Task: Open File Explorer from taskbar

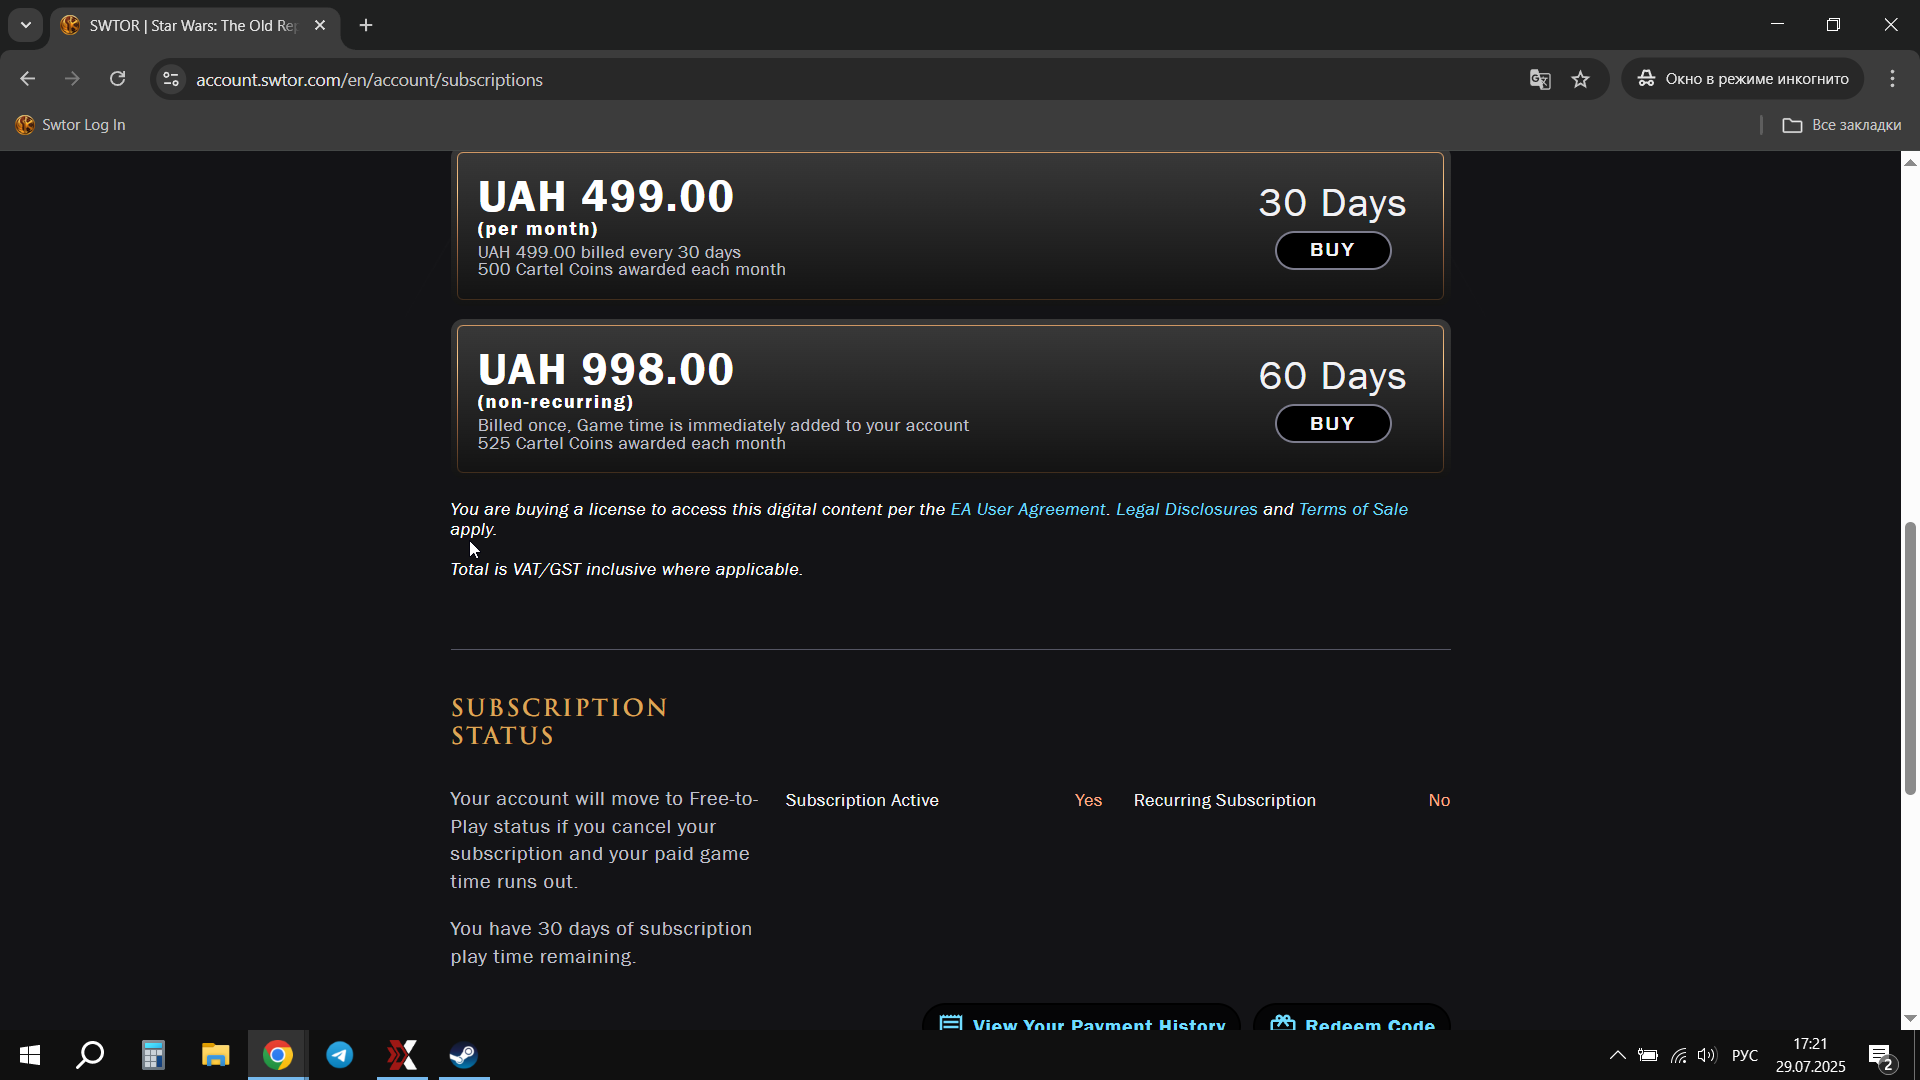Action: pyautogui.click(x=215, y=1055)
